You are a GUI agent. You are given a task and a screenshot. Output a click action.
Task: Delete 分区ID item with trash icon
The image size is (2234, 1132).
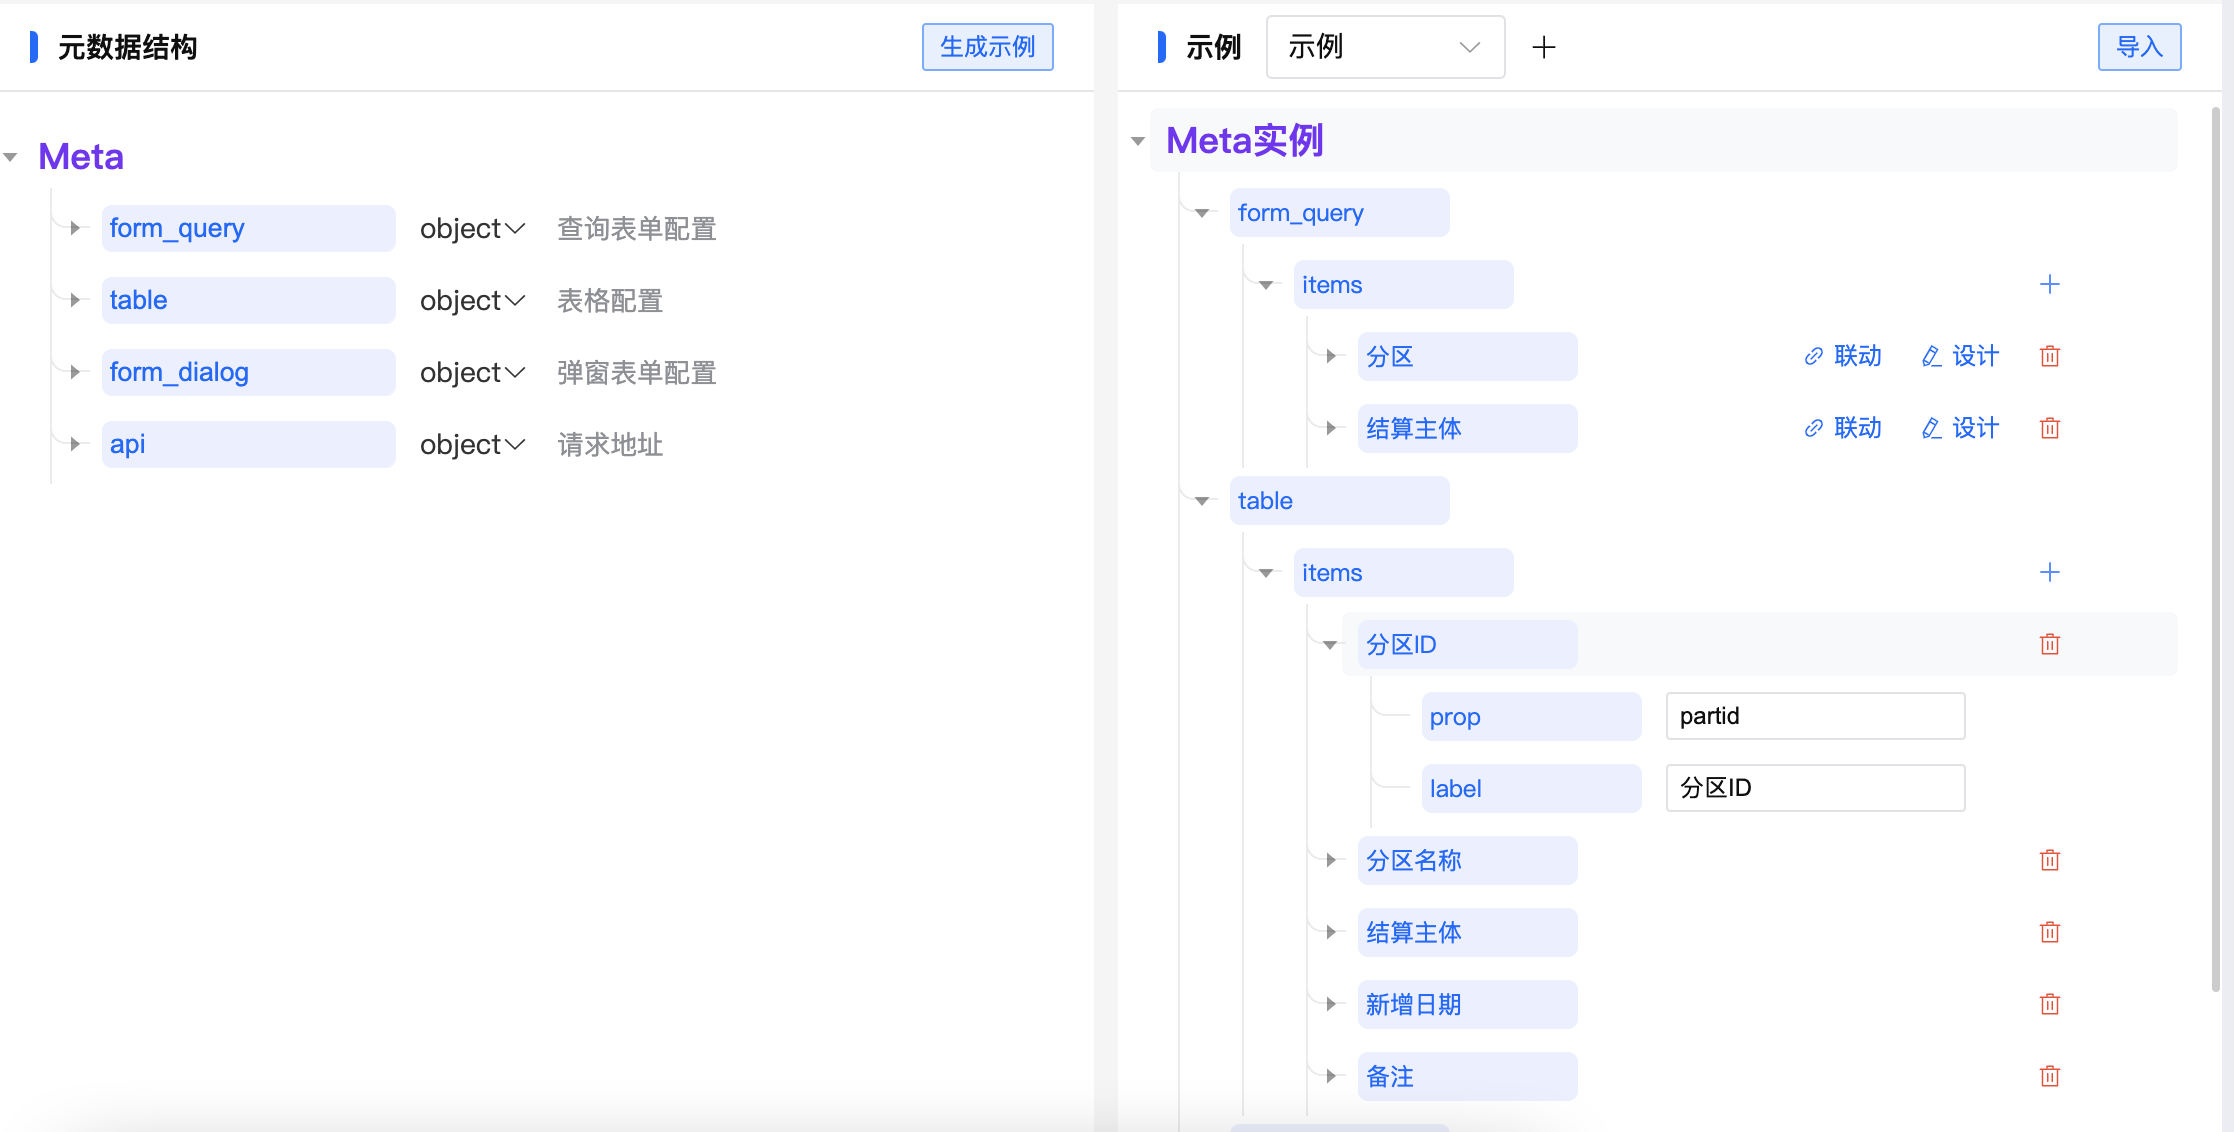(2050, 644)
